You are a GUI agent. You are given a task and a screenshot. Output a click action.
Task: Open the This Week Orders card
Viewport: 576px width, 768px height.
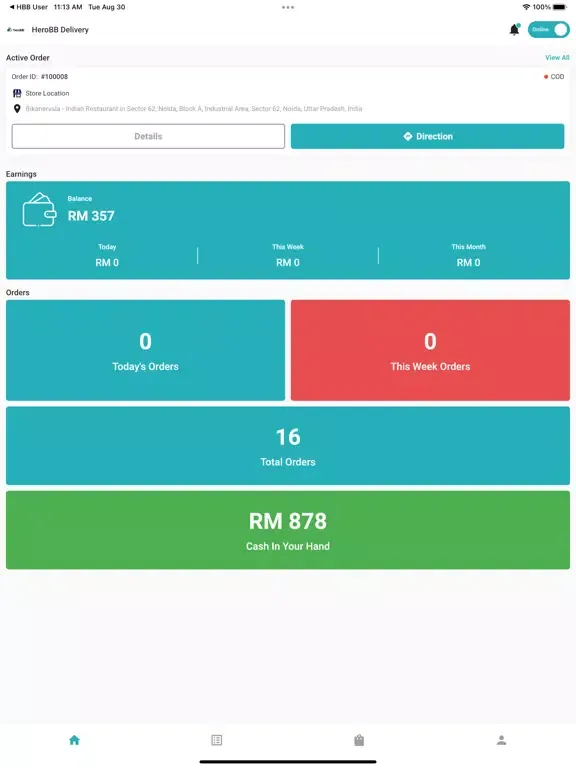click(430, 350)
